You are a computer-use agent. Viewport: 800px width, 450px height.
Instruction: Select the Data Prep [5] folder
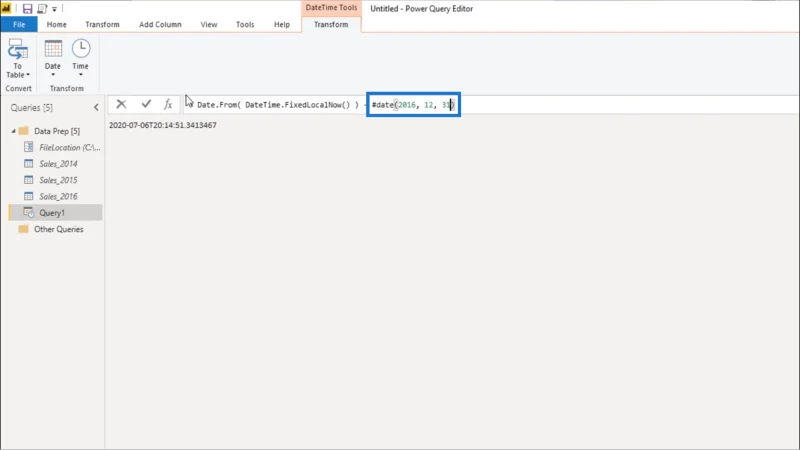57,131
